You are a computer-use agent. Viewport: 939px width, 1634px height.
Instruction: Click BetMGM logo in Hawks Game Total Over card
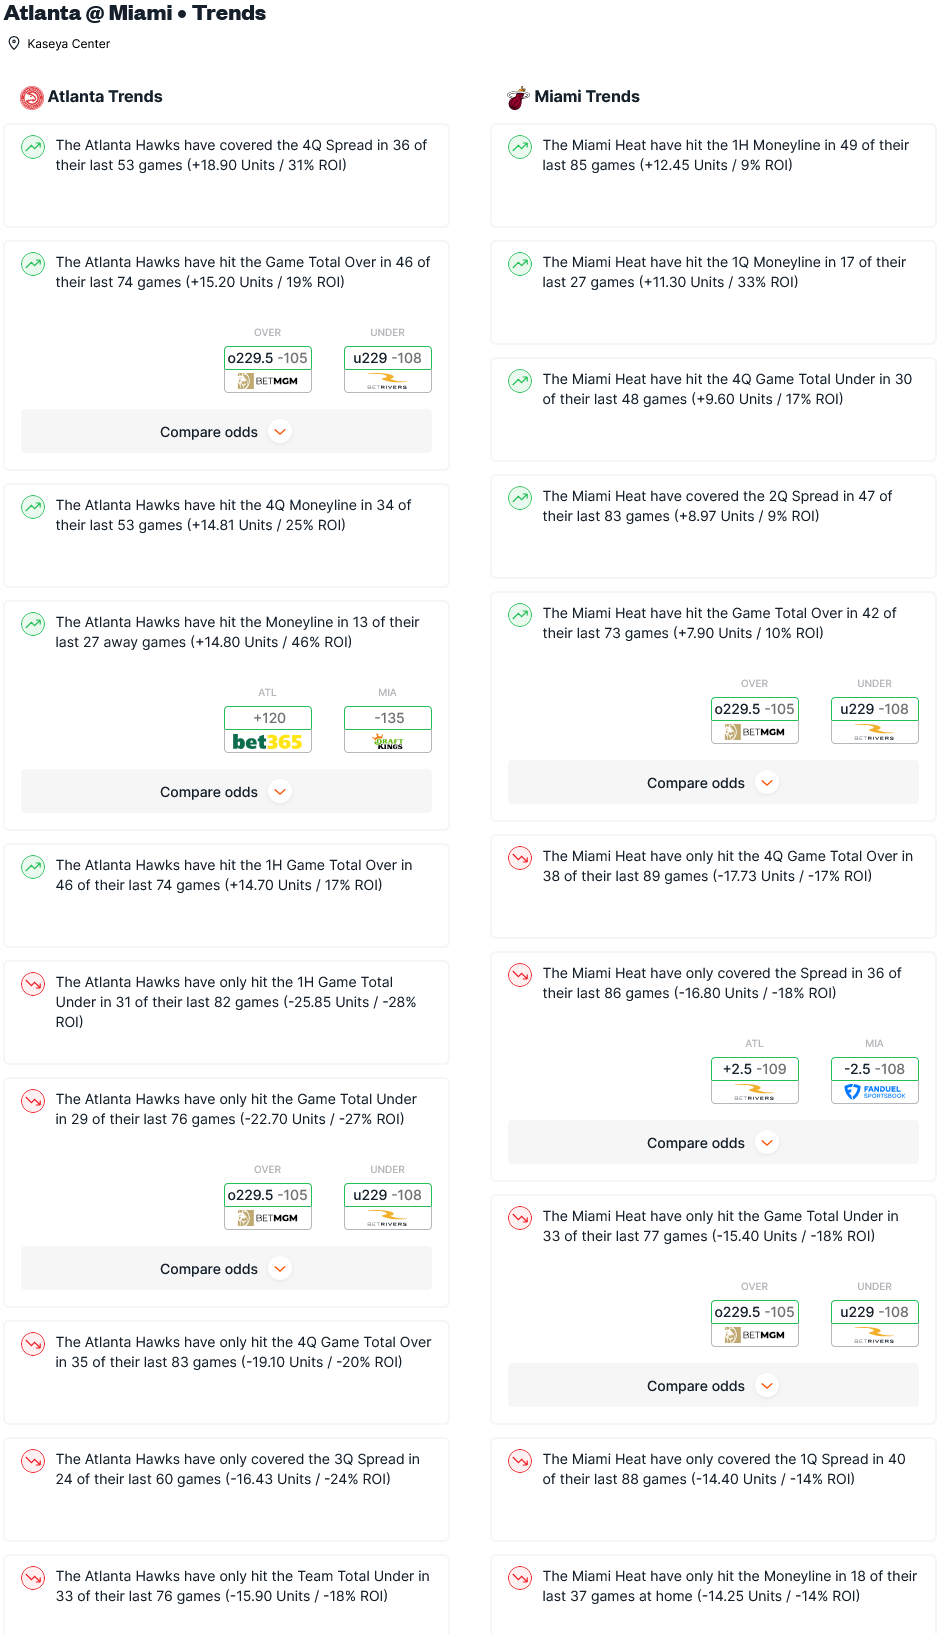click(x=268, y=381)
